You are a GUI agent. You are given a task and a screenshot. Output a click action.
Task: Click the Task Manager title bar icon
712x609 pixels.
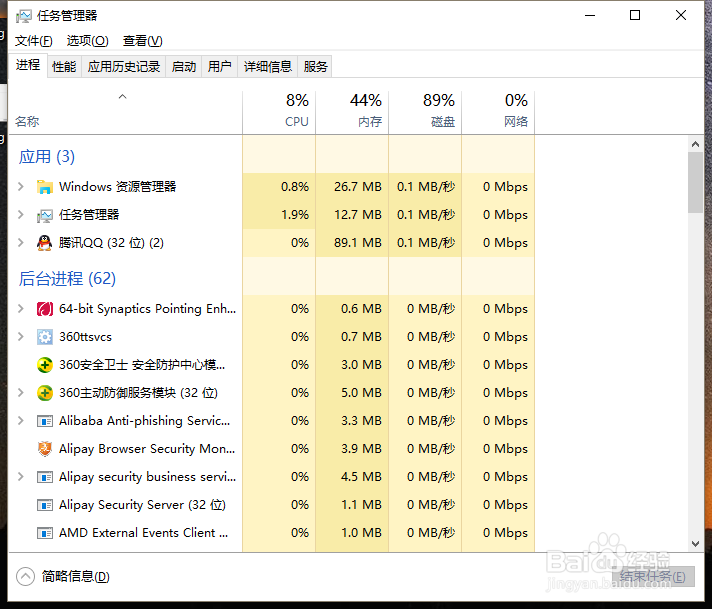(24, 16)
